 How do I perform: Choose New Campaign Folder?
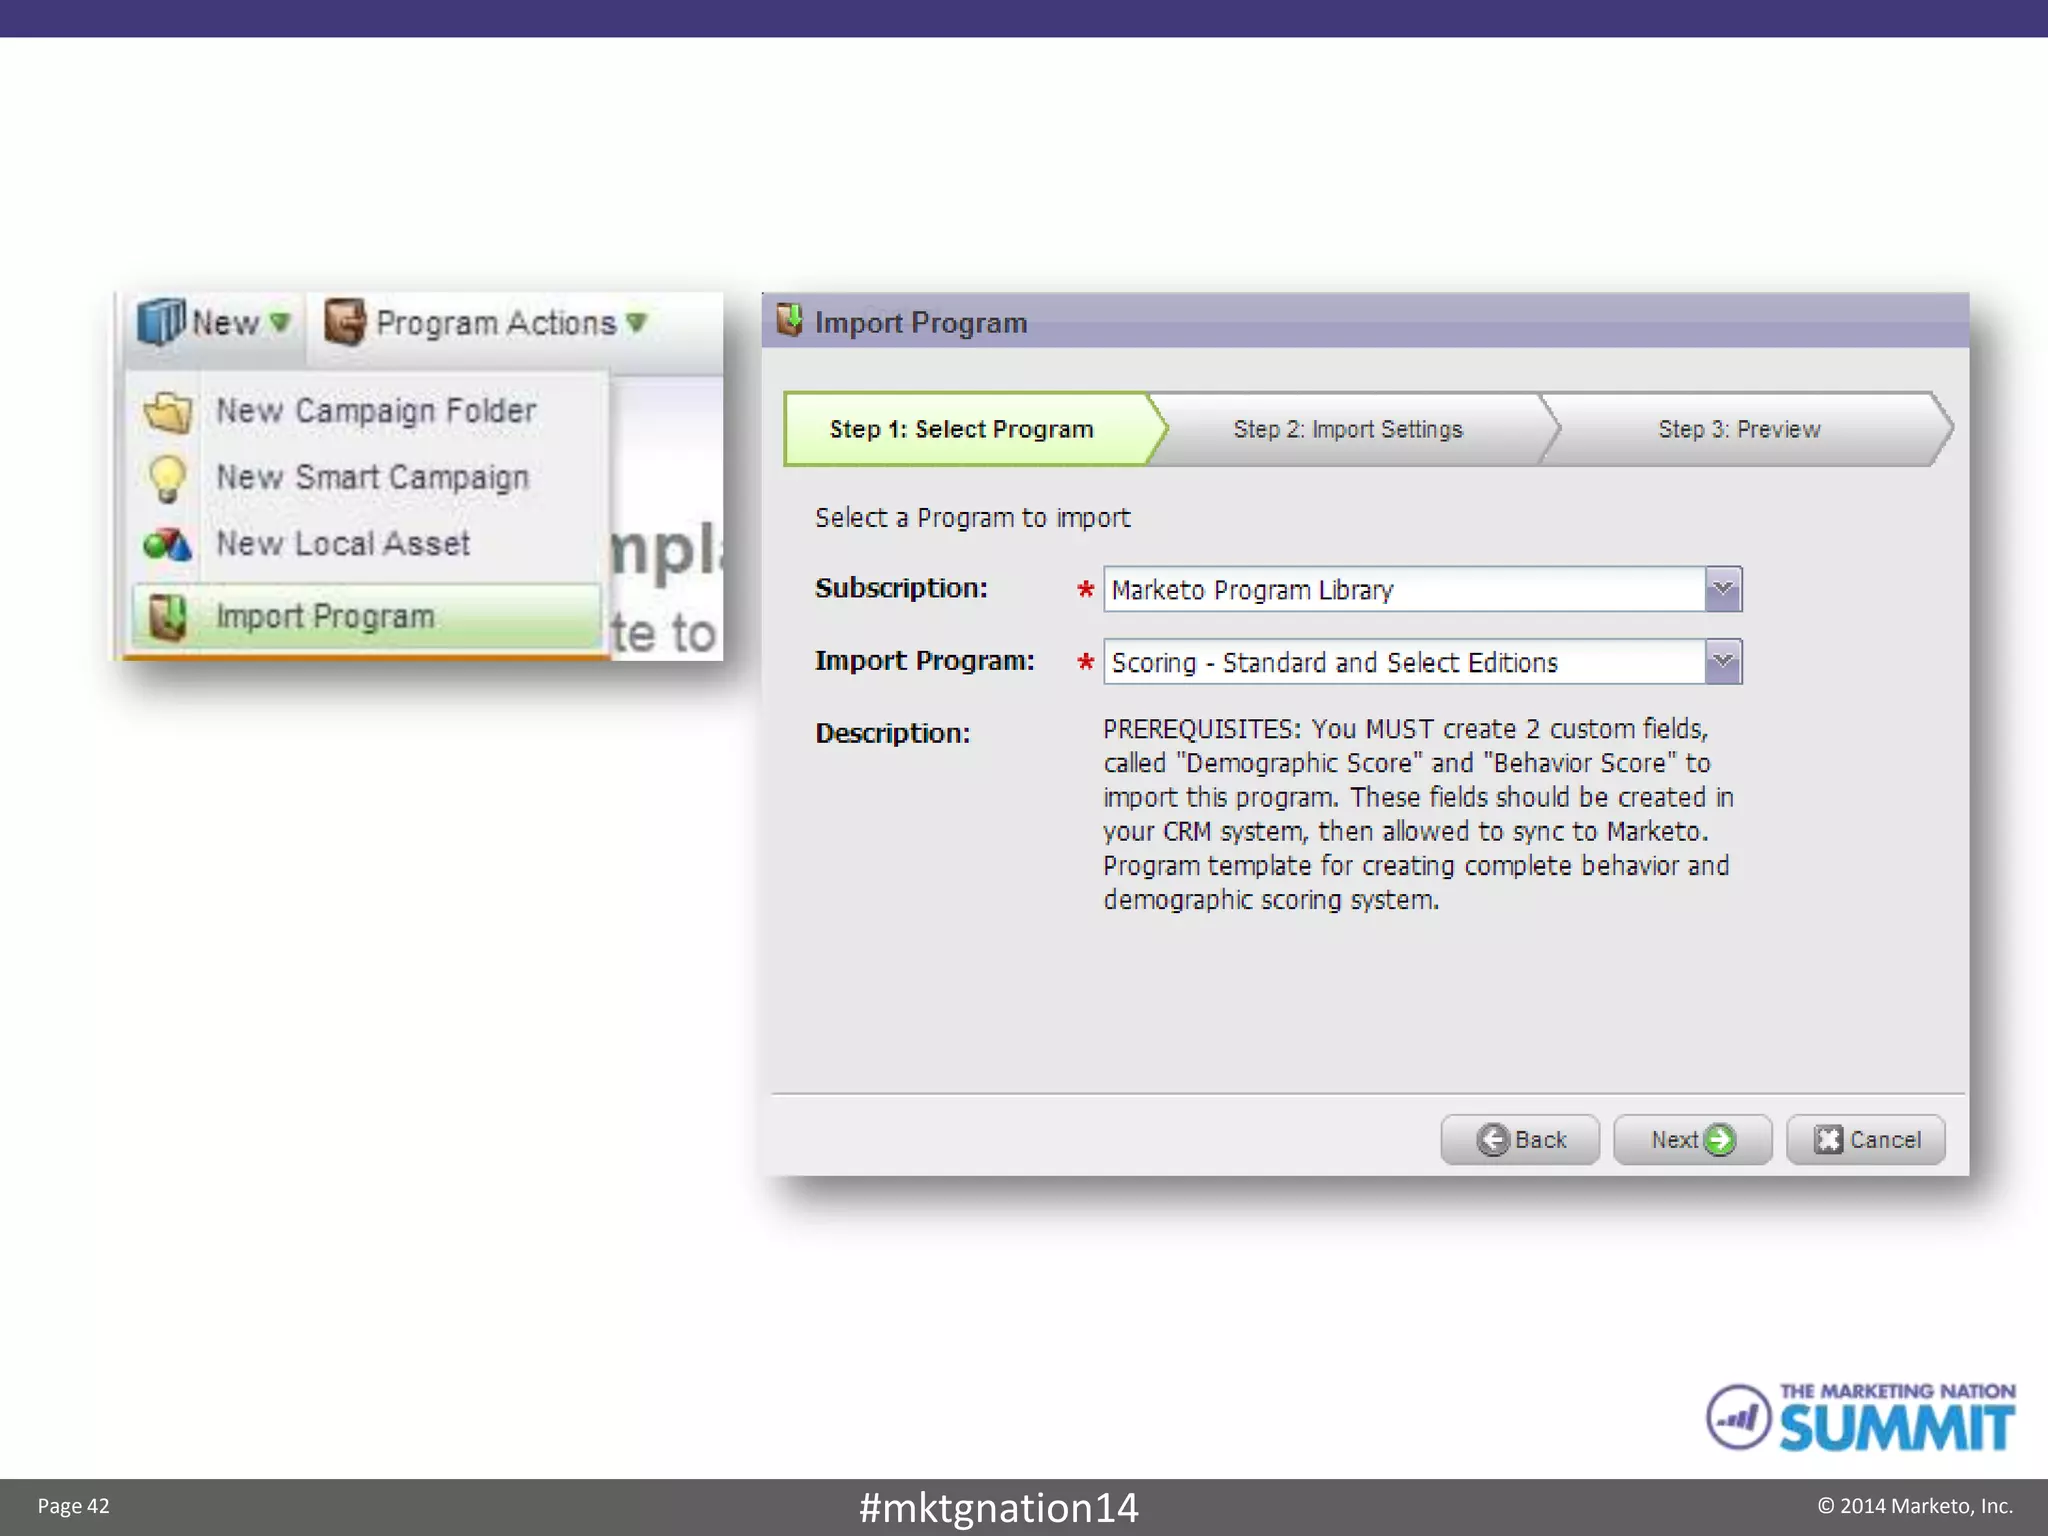(x=366, y=410)
